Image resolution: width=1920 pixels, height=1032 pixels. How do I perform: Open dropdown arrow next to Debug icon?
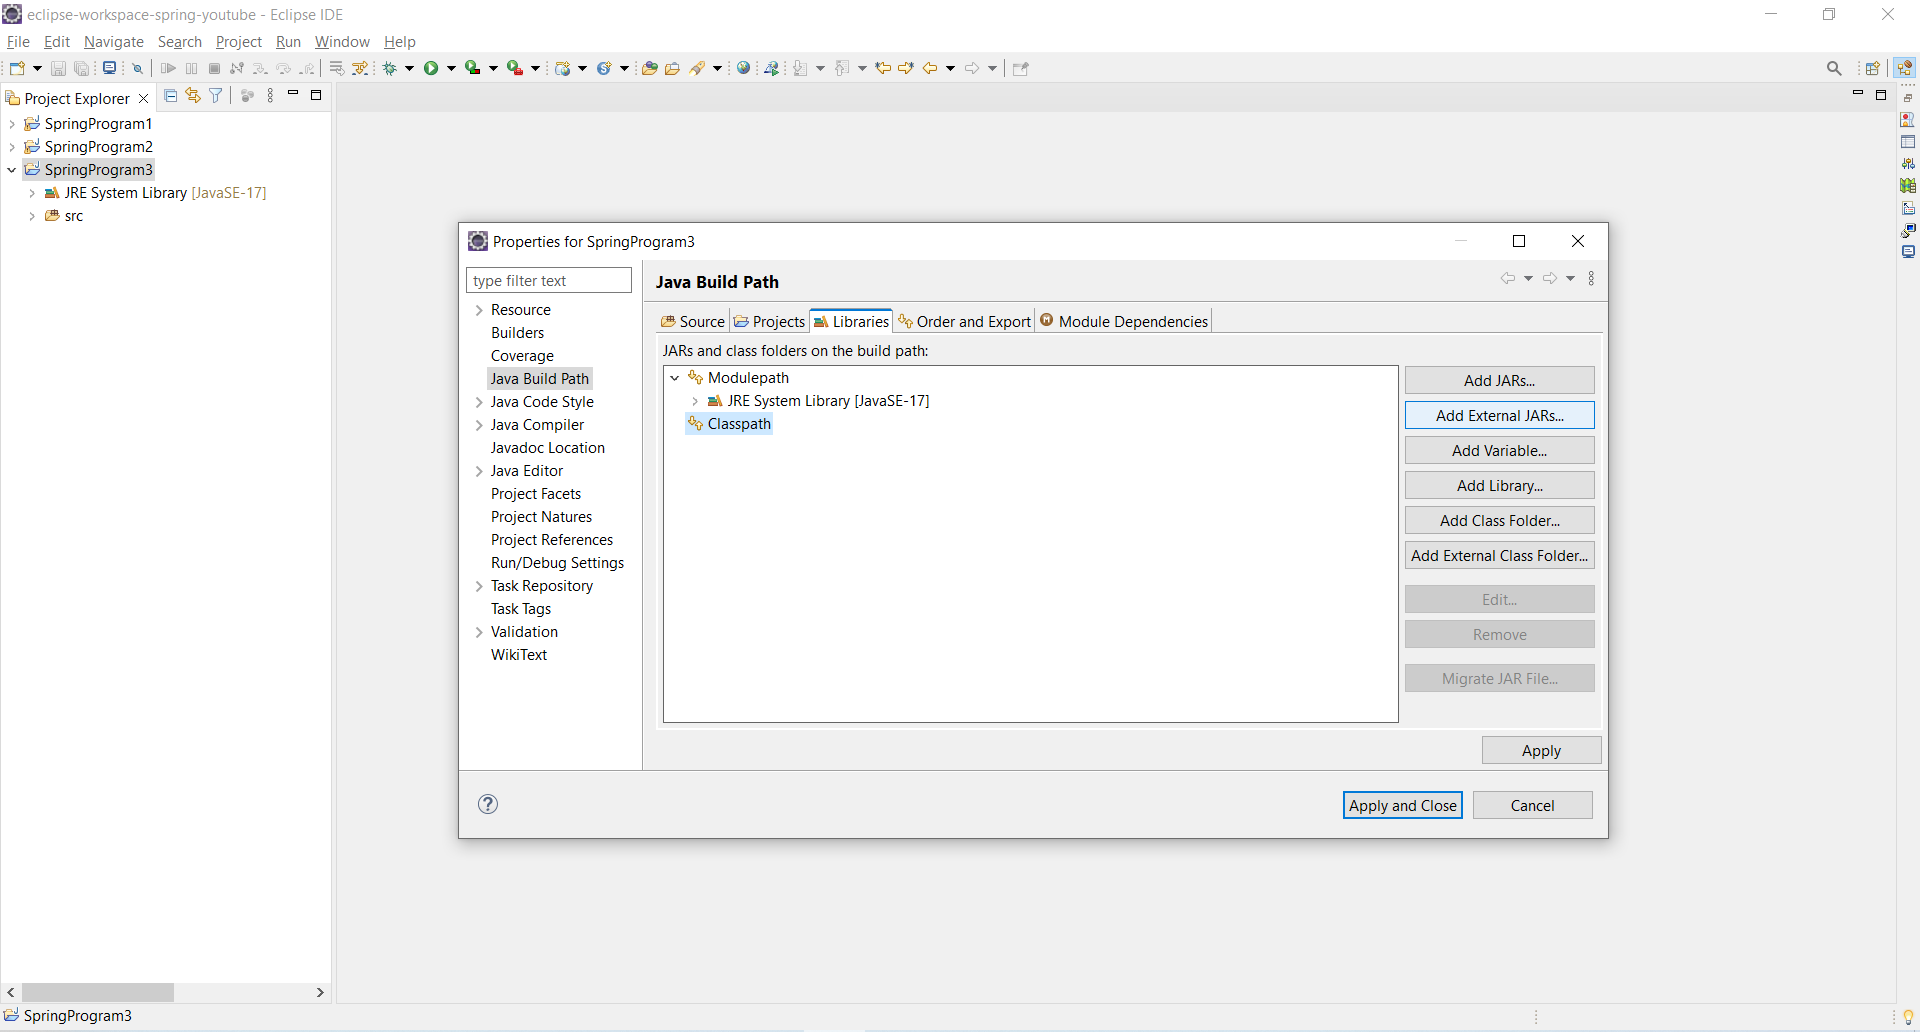click(x=410, y=68)
